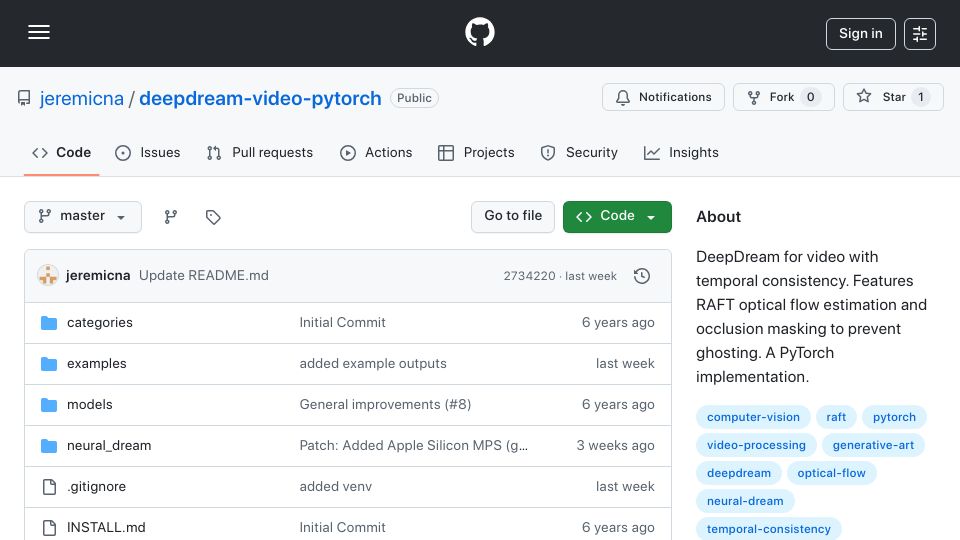Screen dimensions: 960x540
Task: Click the Go to file button
Action: [x=513, y=217]
